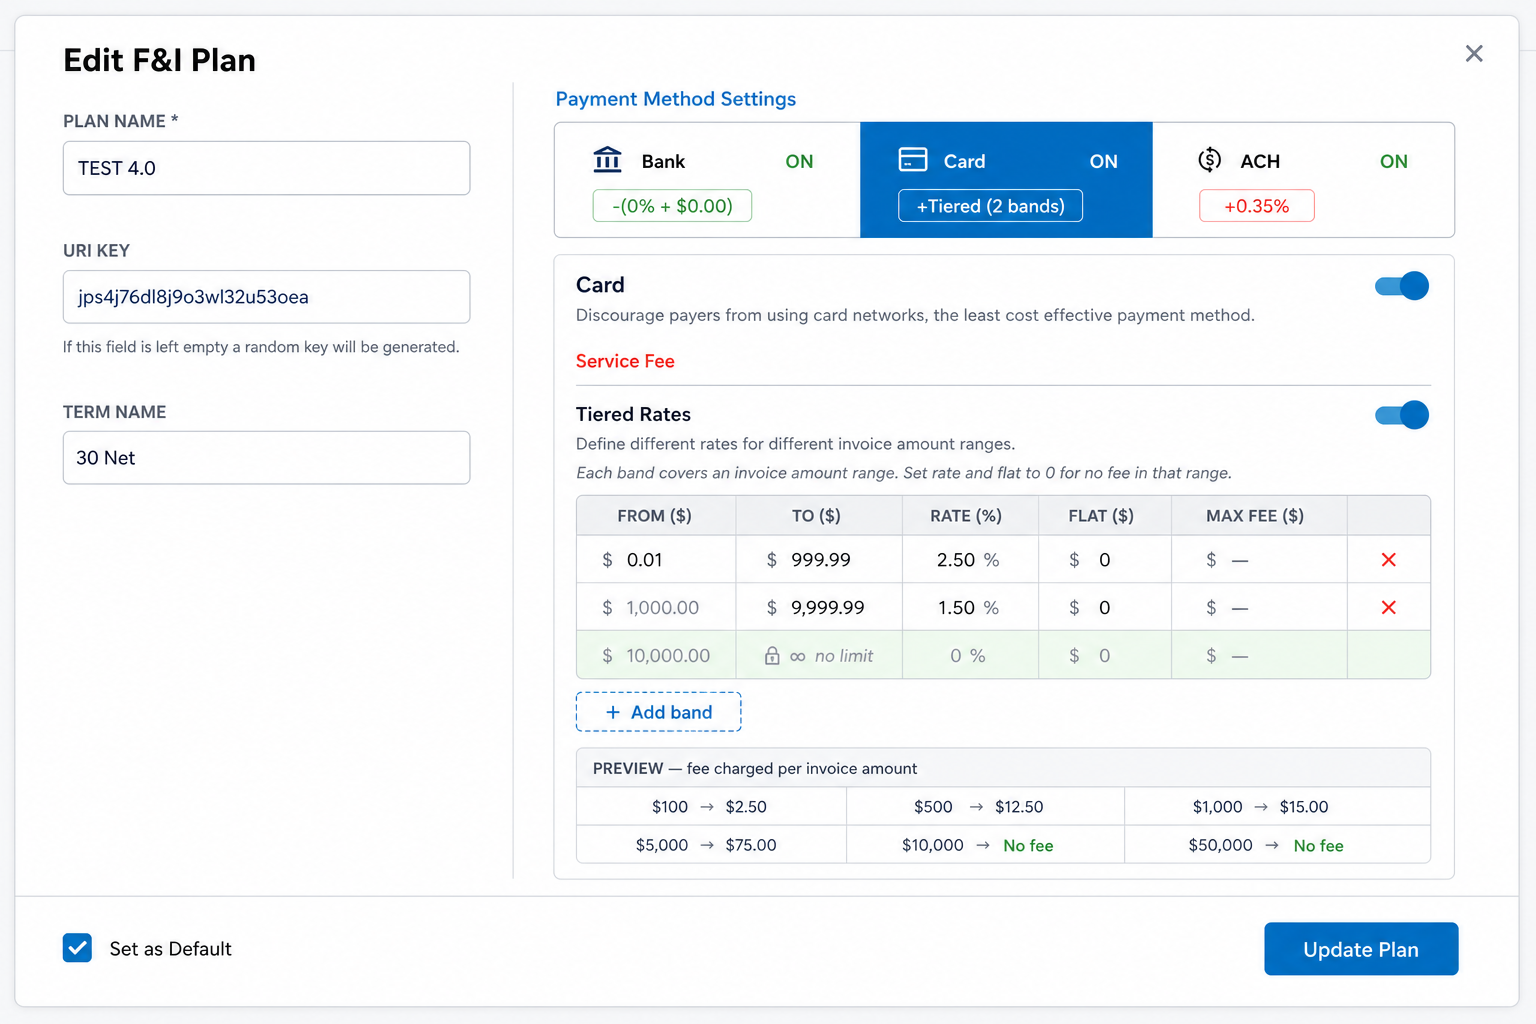Toggle the Card payment method switch
Viewport: 1536px width, 1024px height.
point(1402,286)
